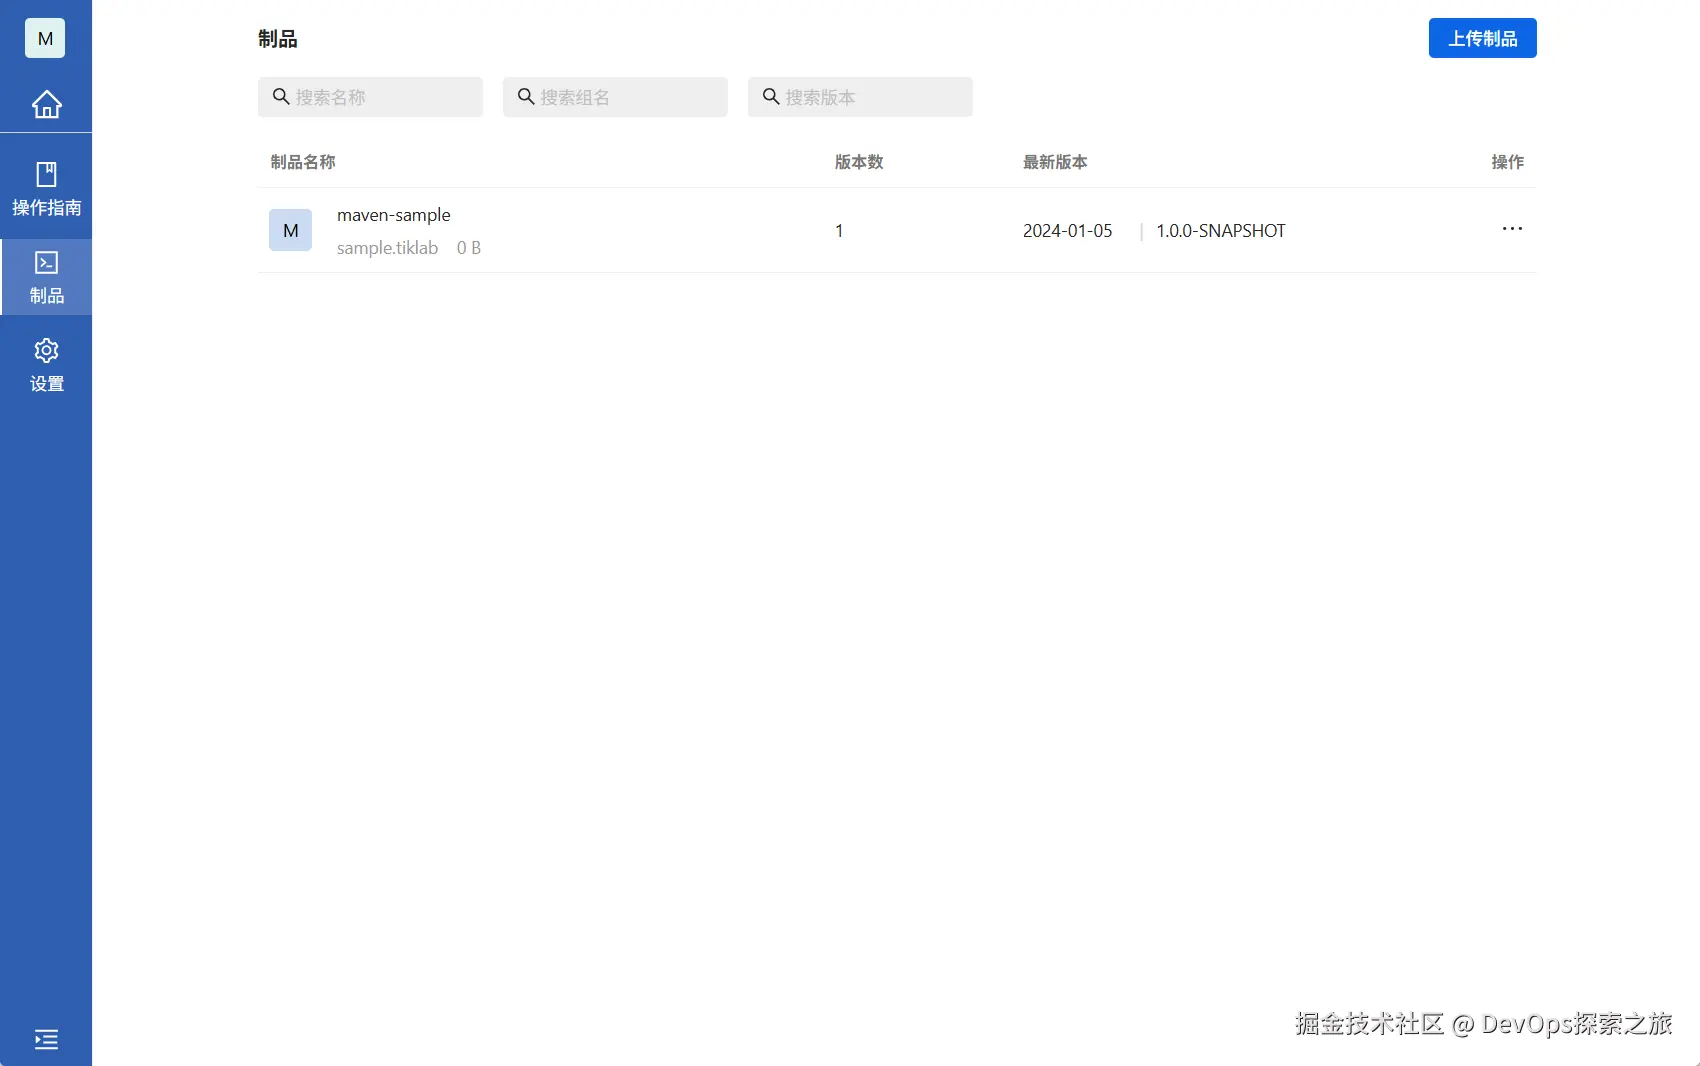Click the magnifier icon in 搜索组名 field
This screenshot has height=1066, width=1700.
(x=526, y=96)
